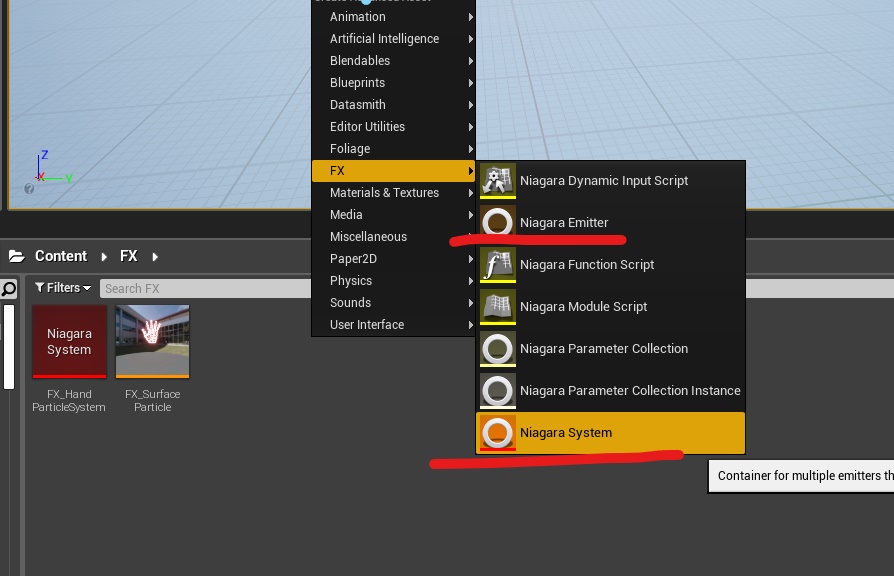Image resolution: width=894 pixels, height=576 pixels.
Task: Open the Materials & Textures submenu
Action: click(x=393, y=193)
